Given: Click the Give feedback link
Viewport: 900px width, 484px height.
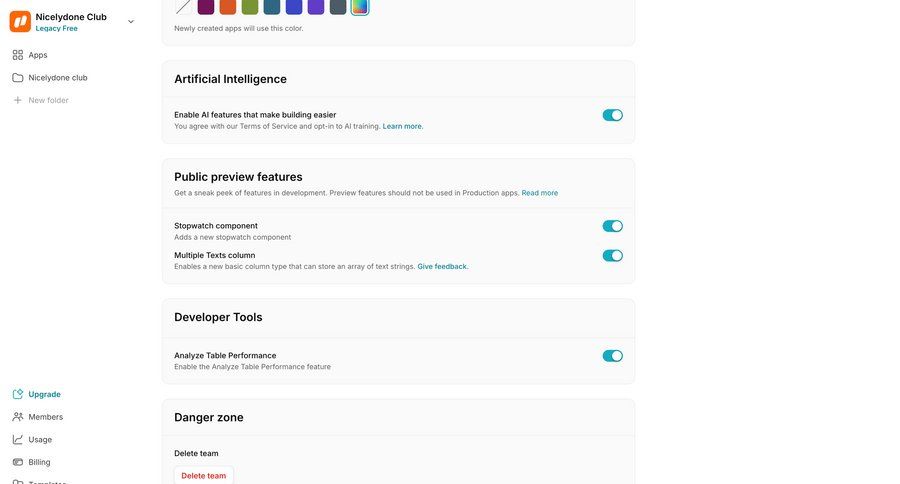Looking at the screenshot, I should click(442, 267).
